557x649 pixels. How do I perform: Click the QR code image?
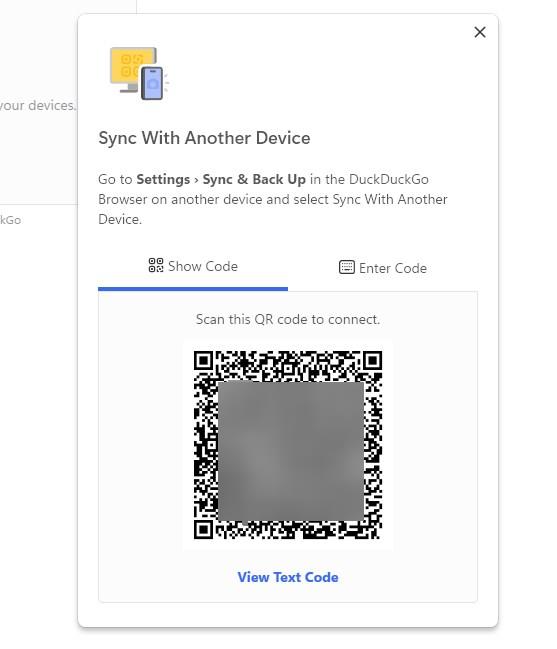tap(288, 445)
